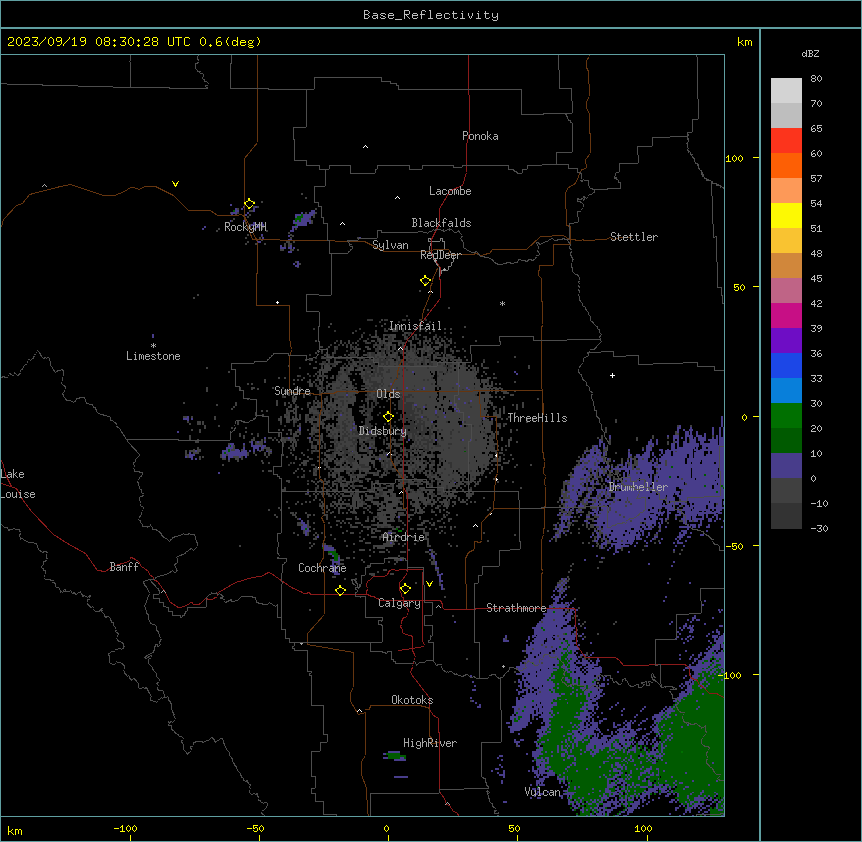This screenshot has height=842, width=862.
Task: Click the indigo legend swatch between 10 and 0
Action: click(786, 466)
